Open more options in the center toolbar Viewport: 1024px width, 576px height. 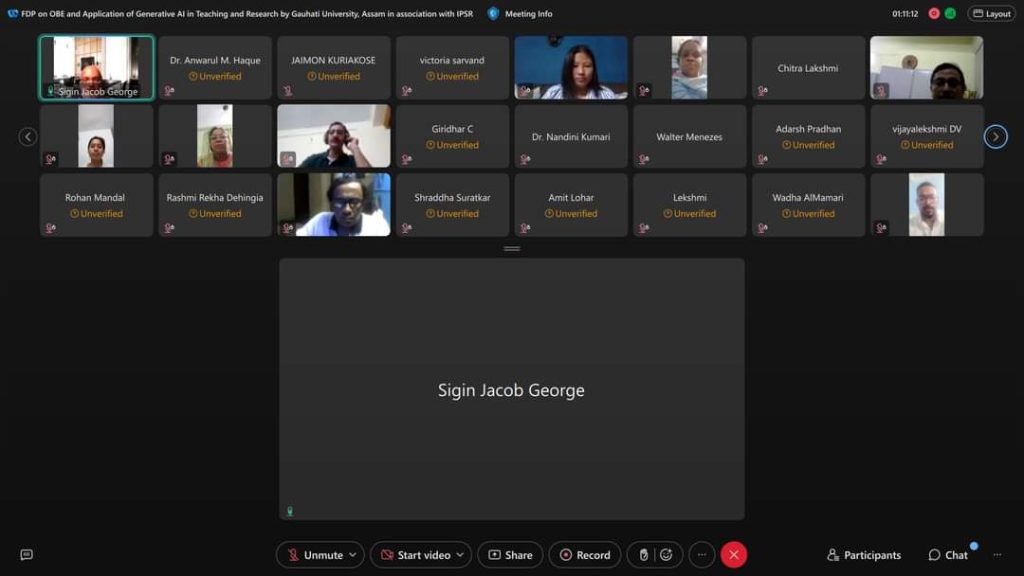pos(702,555)
